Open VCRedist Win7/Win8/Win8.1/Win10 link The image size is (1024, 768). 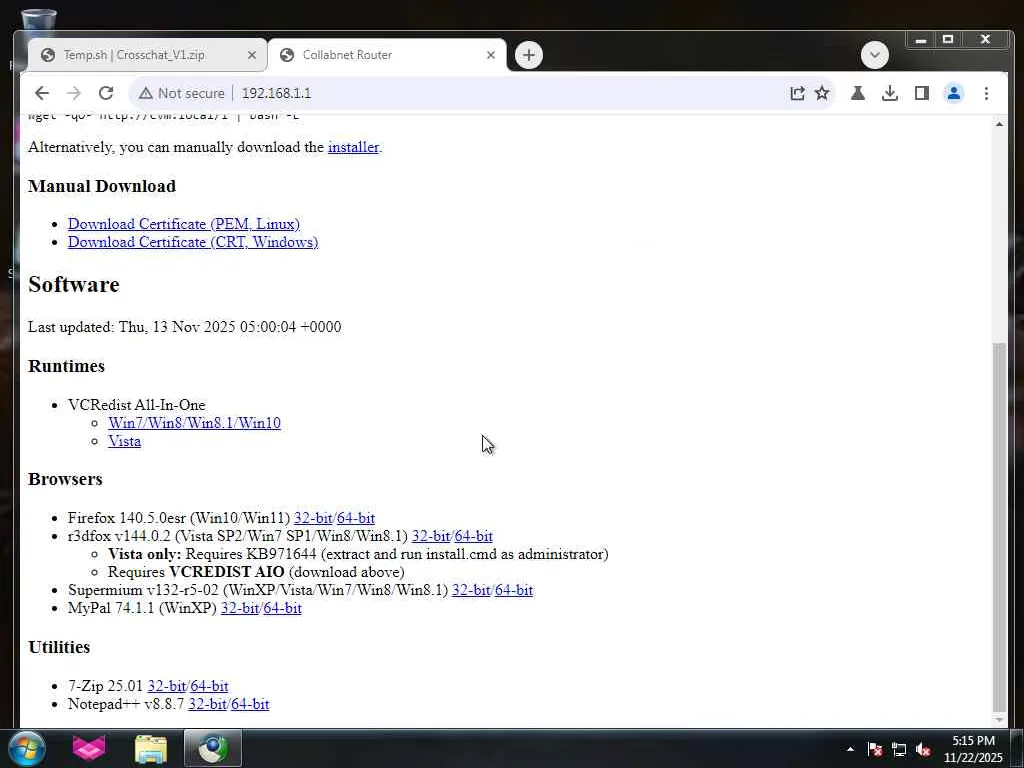pos(195,423)
